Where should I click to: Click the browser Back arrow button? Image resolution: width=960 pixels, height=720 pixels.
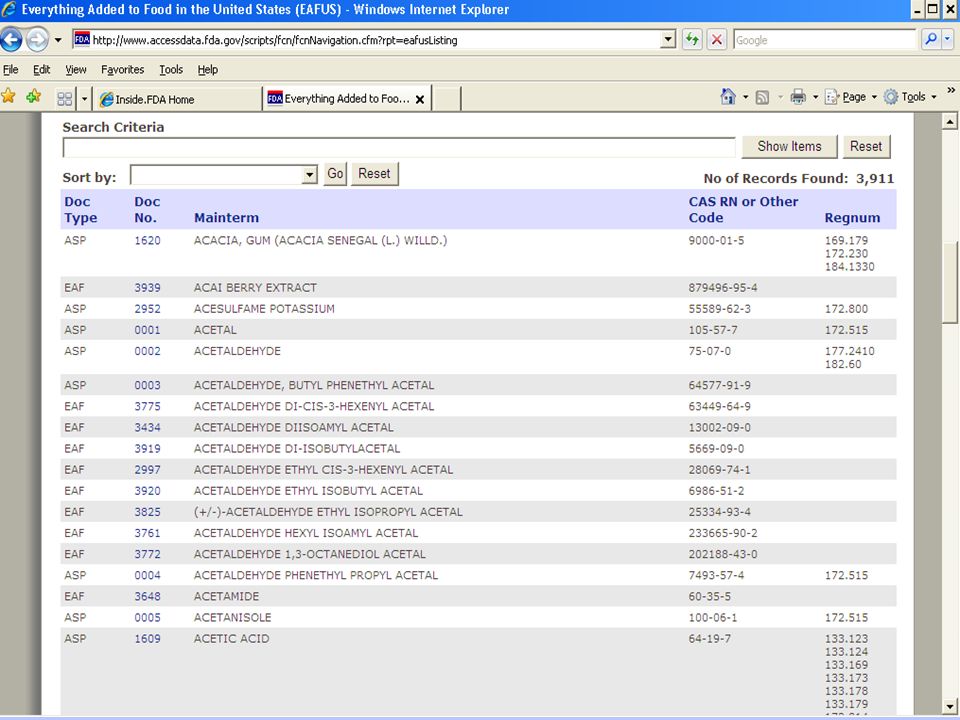coord(12,40)
